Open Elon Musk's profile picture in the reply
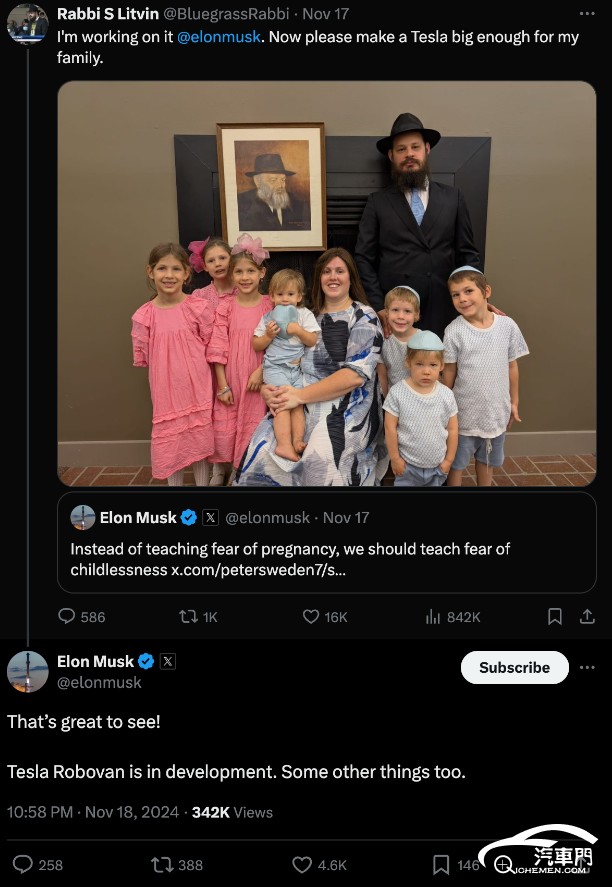This screenshot has height=887, width=612. point(27,671)
